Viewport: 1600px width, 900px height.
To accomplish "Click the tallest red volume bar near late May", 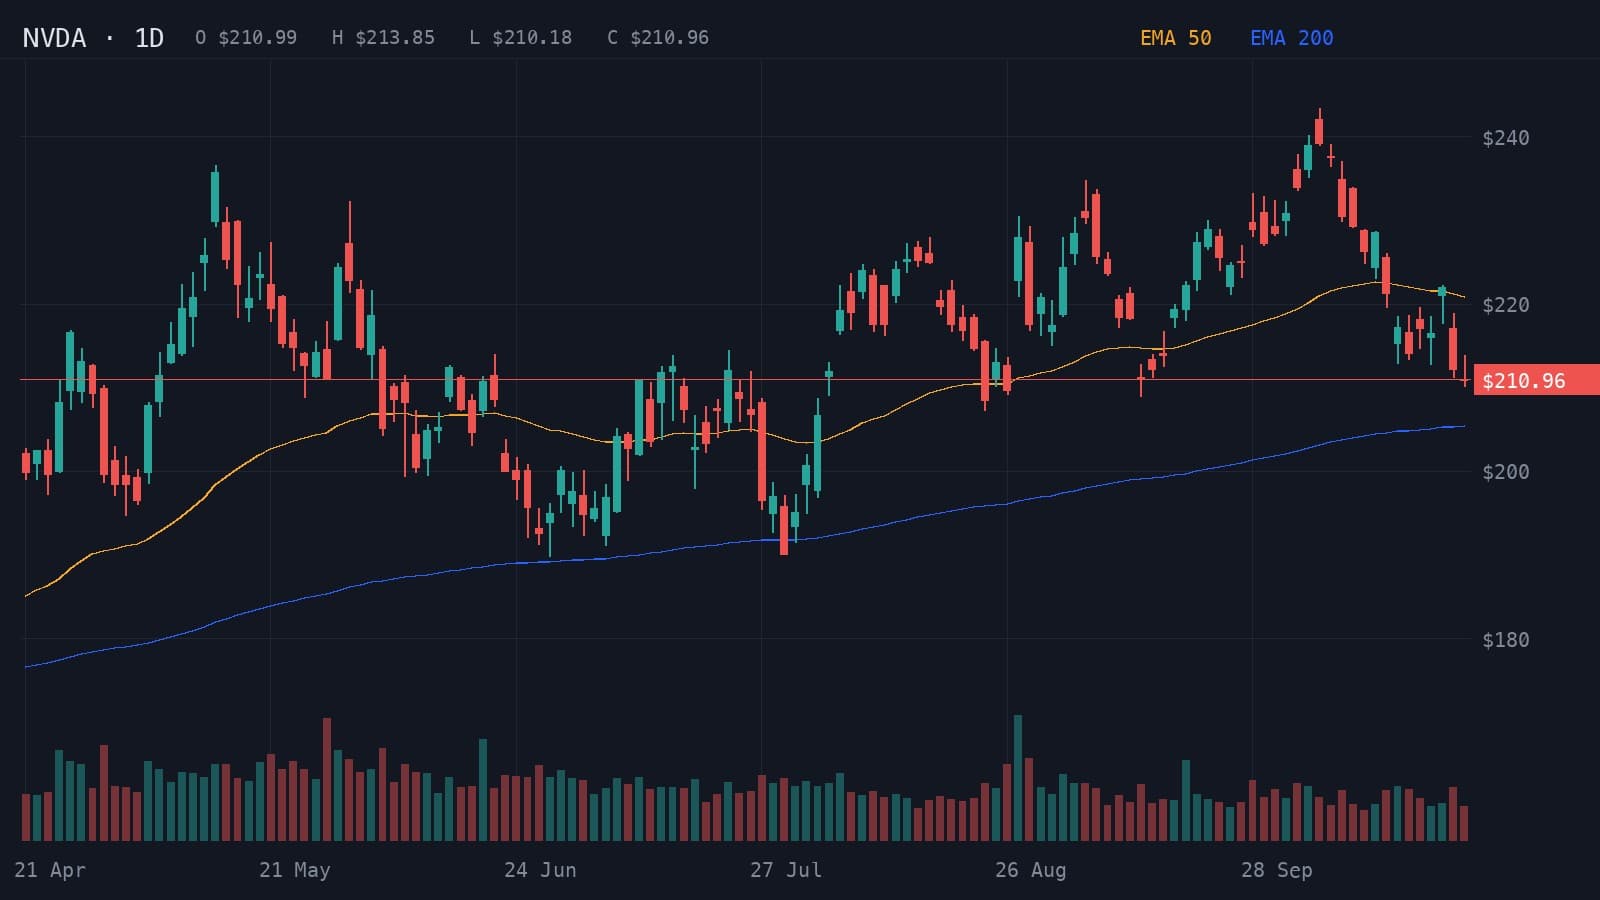I will click(326, 779).
